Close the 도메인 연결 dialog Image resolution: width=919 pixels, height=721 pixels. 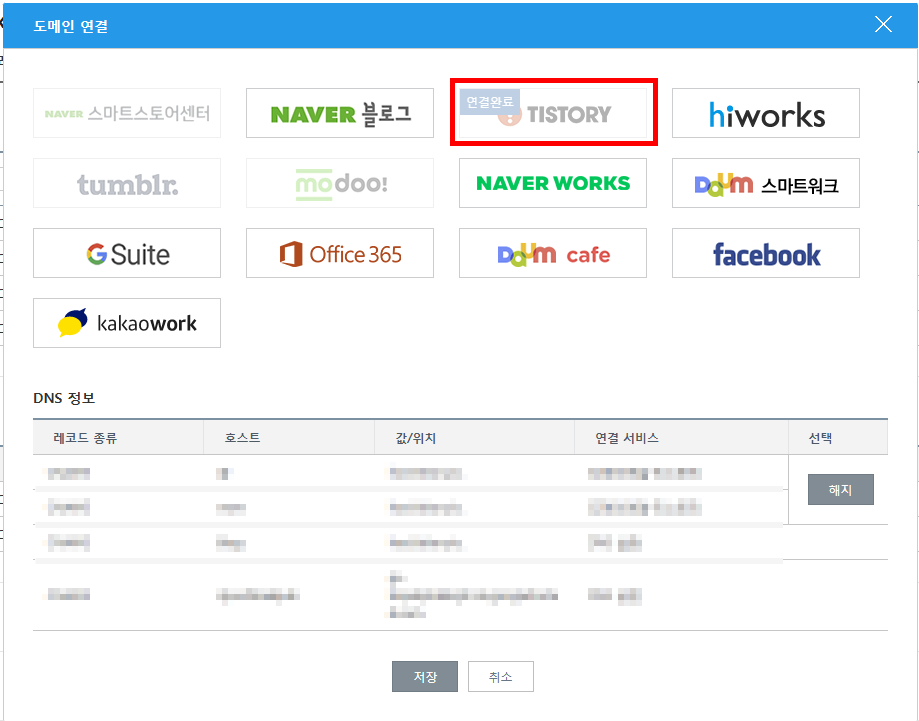(883, 24)
